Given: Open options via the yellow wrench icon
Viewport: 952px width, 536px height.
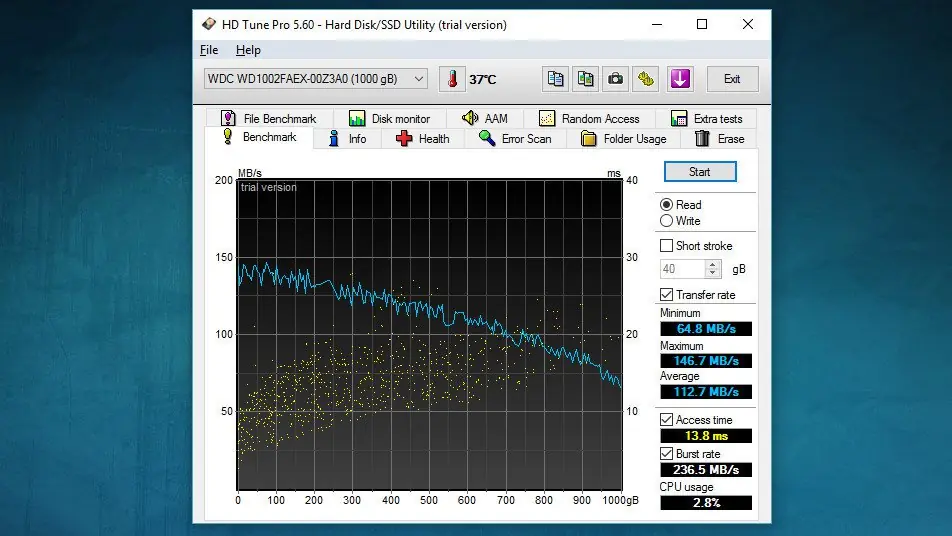Looking at the screenshot, I should (647, 79).
